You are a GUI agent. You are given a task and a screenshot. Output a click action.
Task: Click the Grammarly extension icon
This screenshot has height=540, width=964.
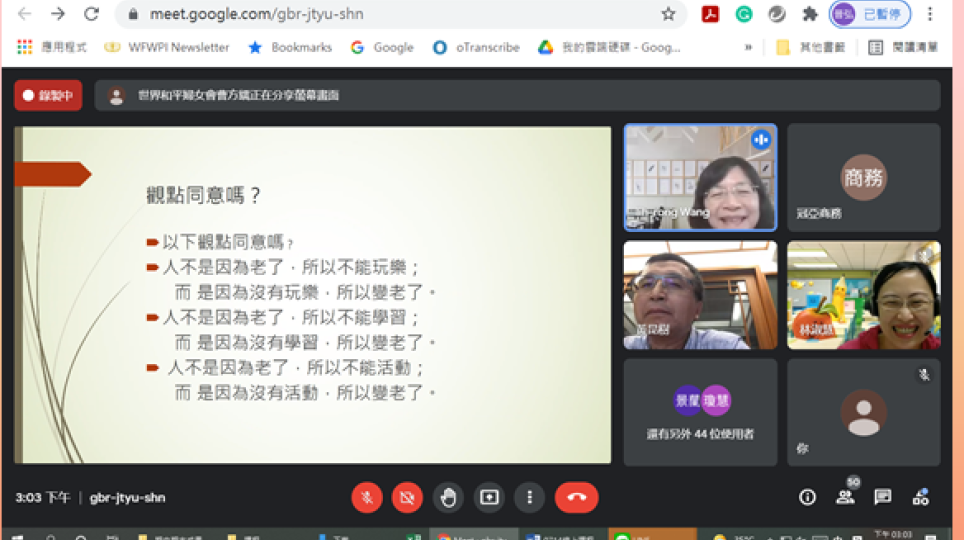point(744,14)
